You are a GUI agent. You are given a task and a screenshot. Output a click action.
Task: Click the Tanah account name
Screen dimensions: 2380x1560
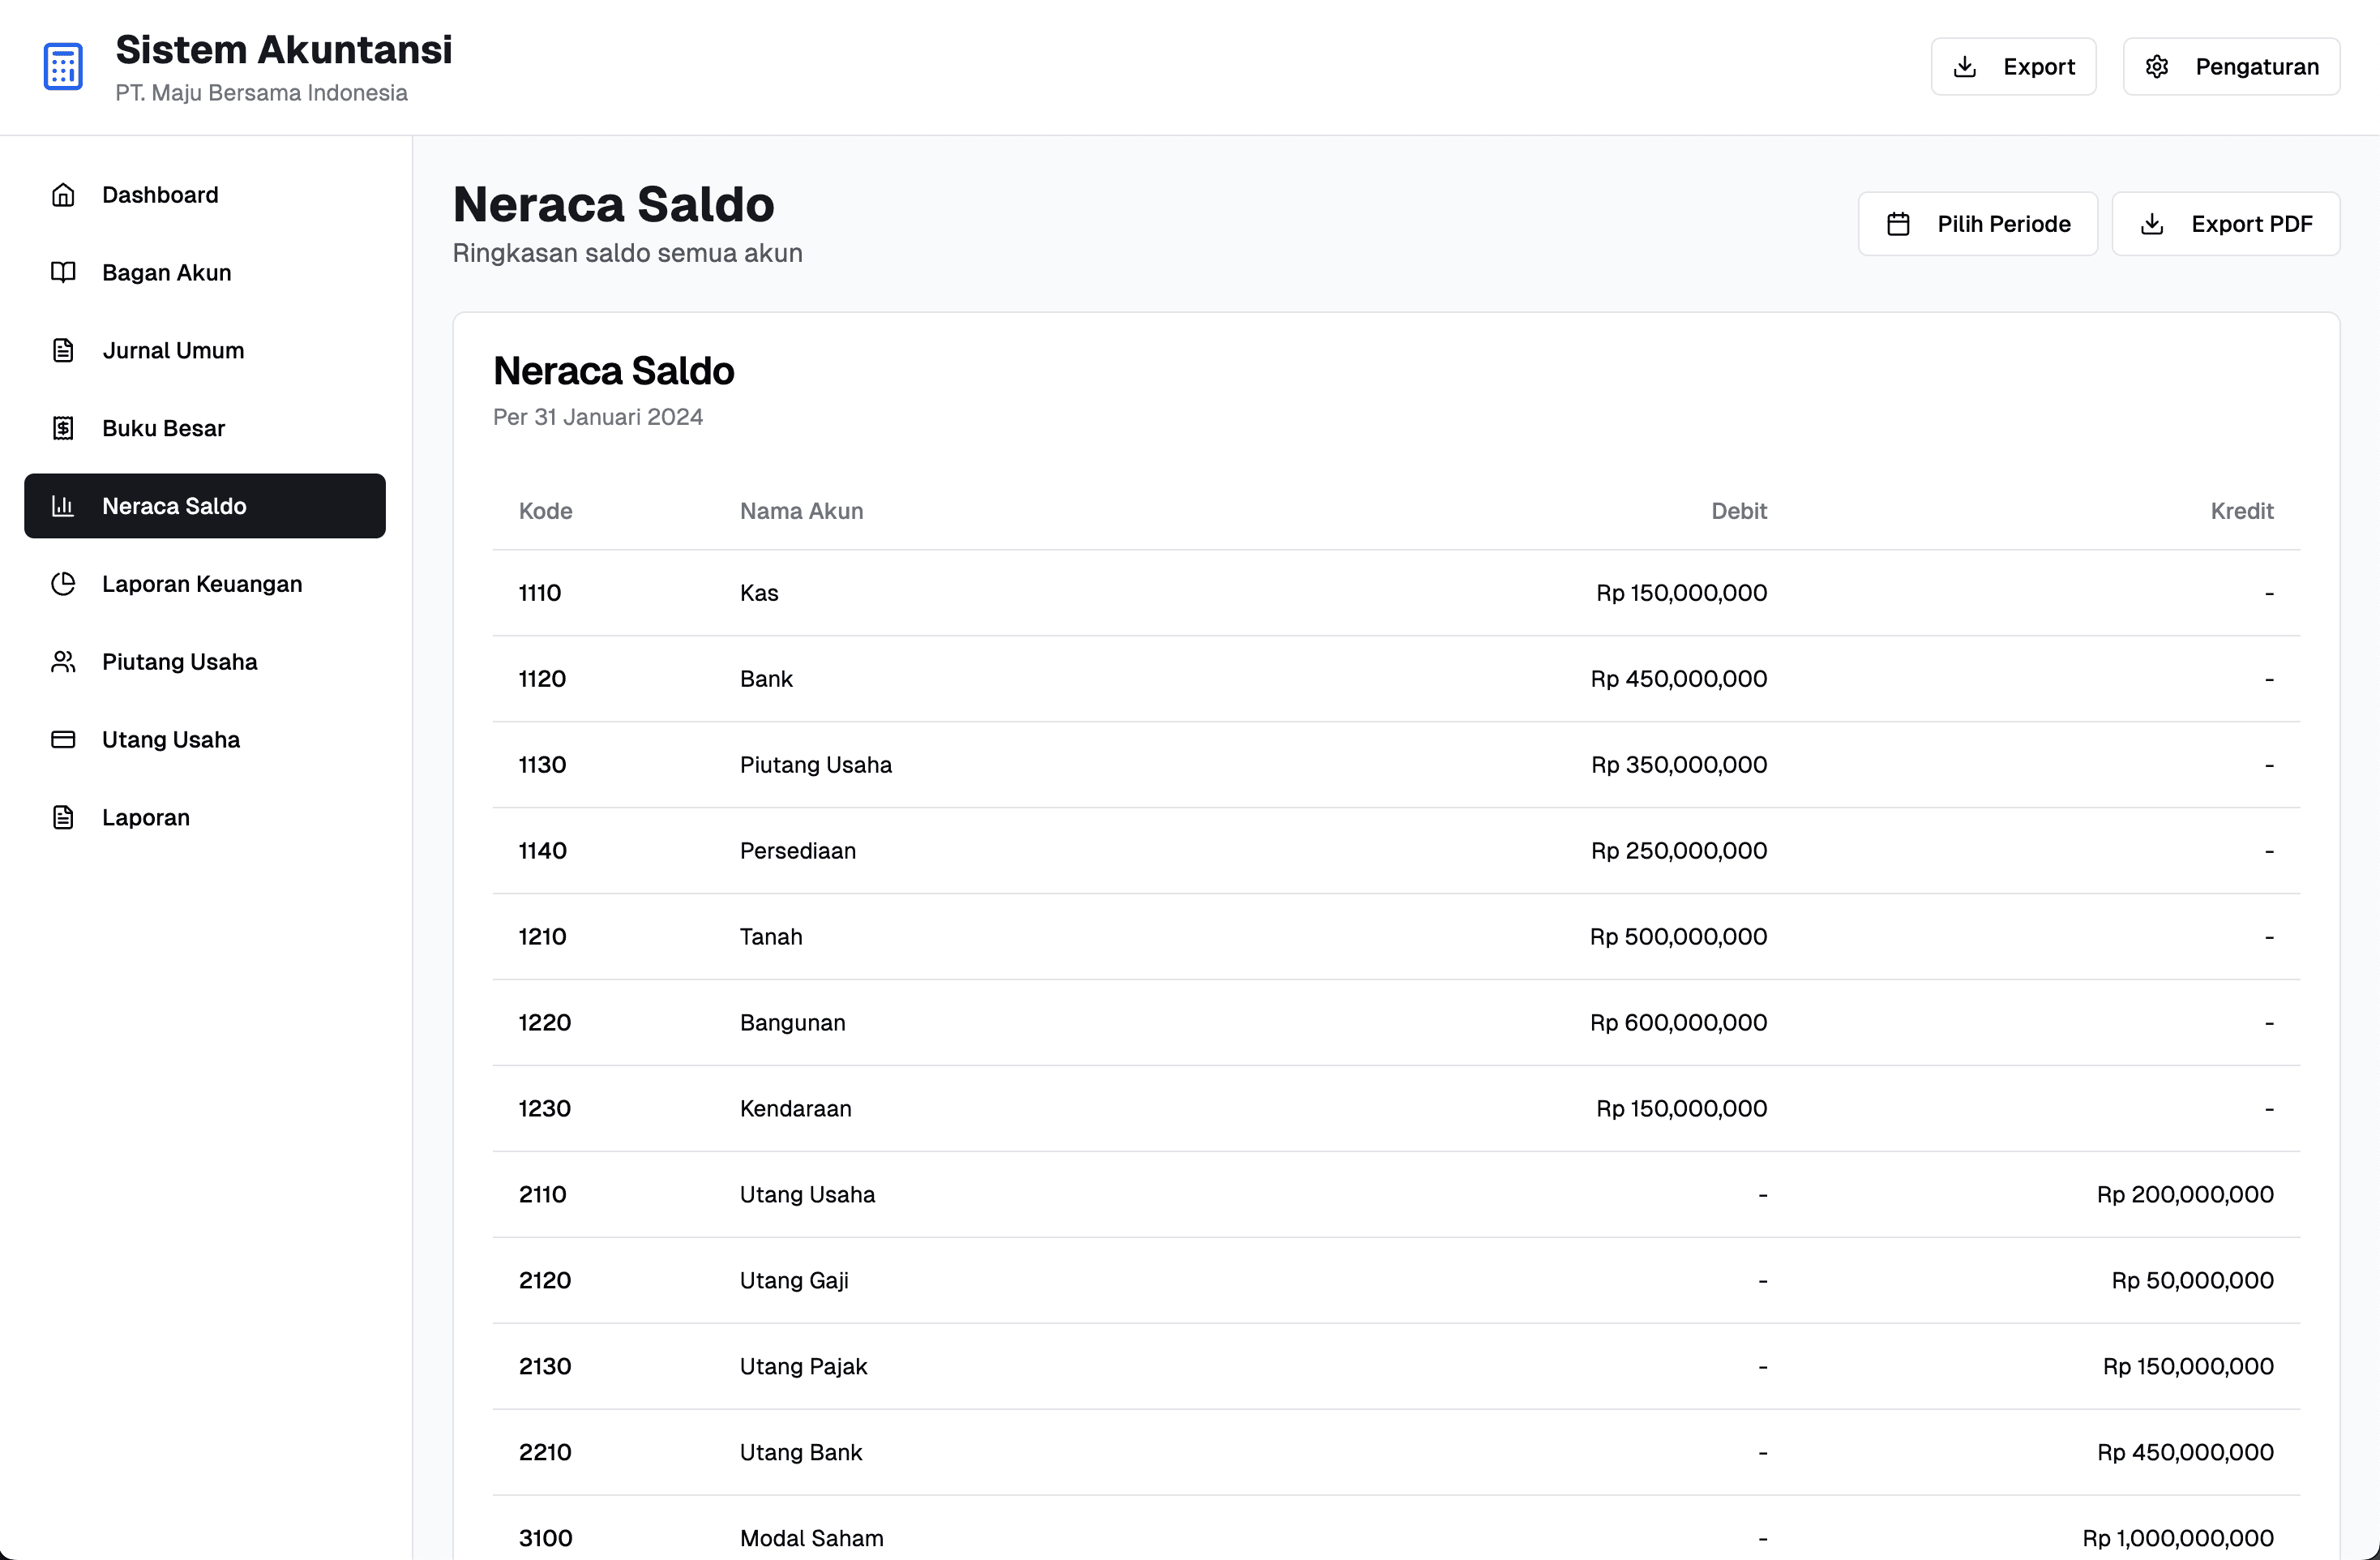coord(771,937)
